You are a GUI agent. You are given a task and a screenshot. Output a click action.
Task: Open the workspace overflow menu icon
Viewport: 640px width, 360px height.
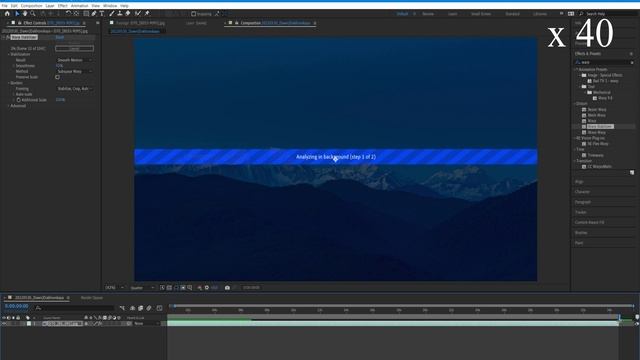click(x=561, y=13)
